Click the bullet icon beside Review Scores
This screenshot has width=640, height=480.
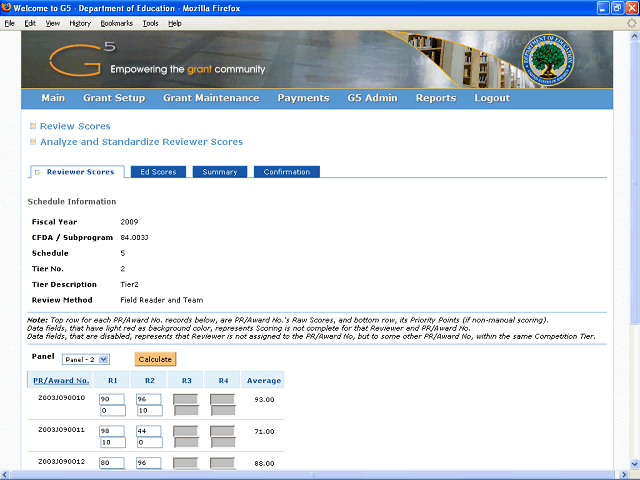tap(33, 126)
